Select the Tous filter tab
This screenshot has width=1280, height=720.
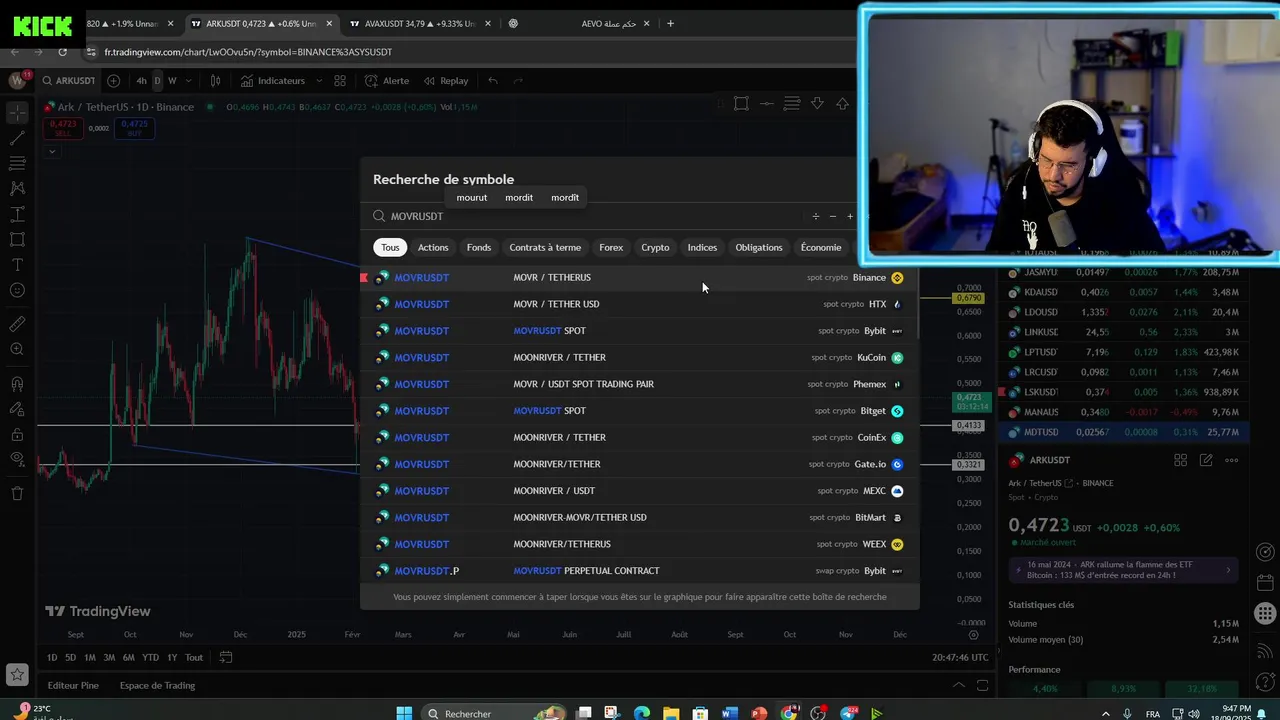click(x=390, y=247)
